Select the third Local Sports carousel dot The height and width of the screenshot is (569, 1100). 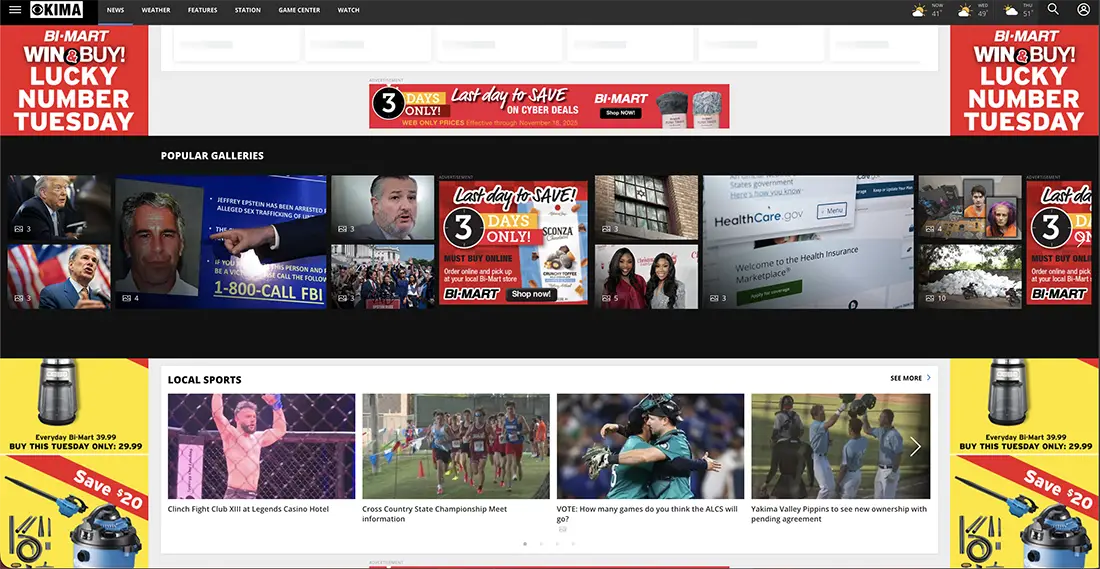pos(557,544)
